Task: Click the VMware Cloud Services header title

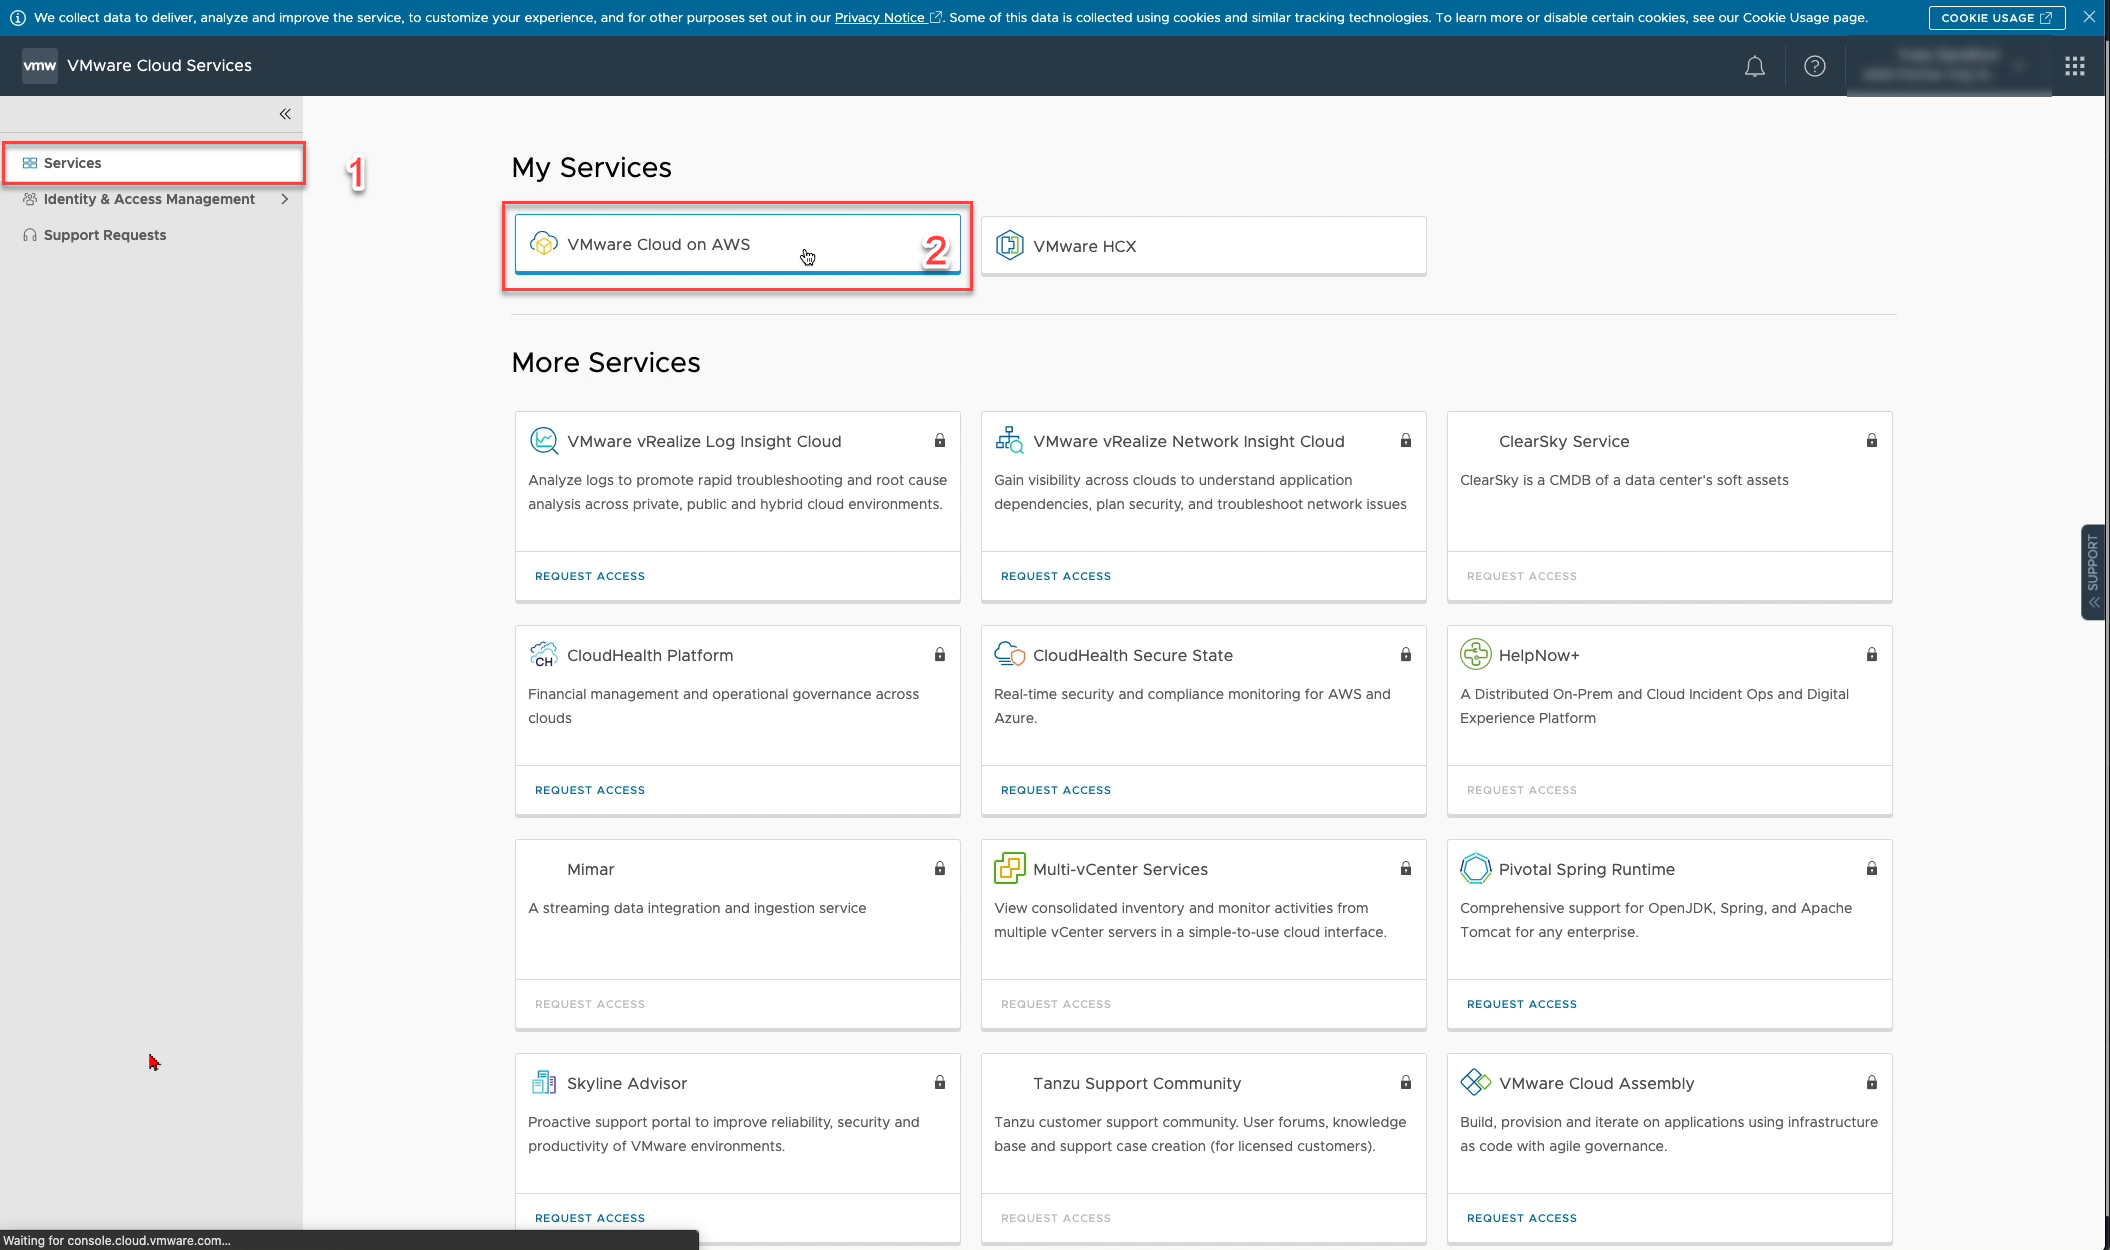Action: pos(159,66)
